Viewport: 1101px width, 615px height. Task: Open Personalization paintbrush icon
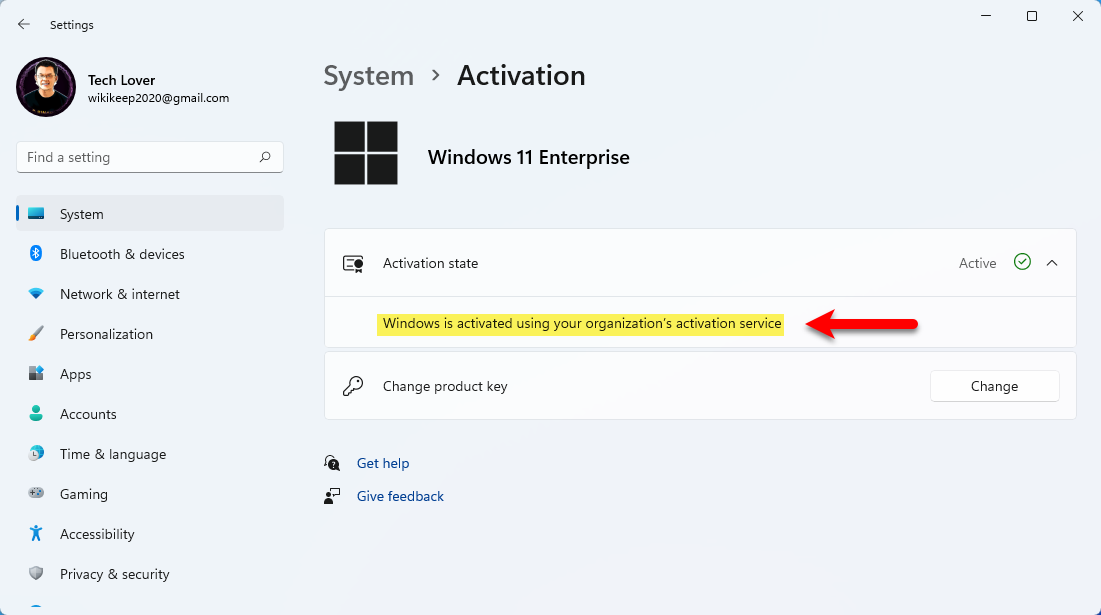point(36,333)
